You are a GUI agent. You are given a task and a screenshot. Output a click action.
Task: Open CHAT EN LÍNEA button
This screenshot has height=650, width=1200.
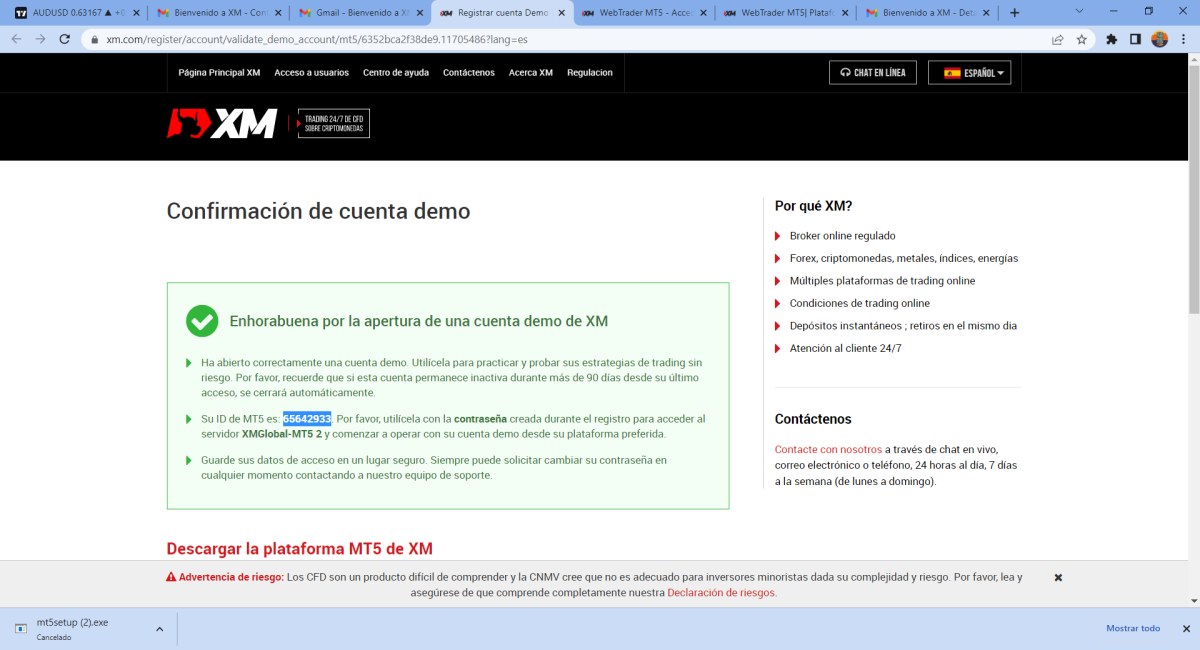873,73
